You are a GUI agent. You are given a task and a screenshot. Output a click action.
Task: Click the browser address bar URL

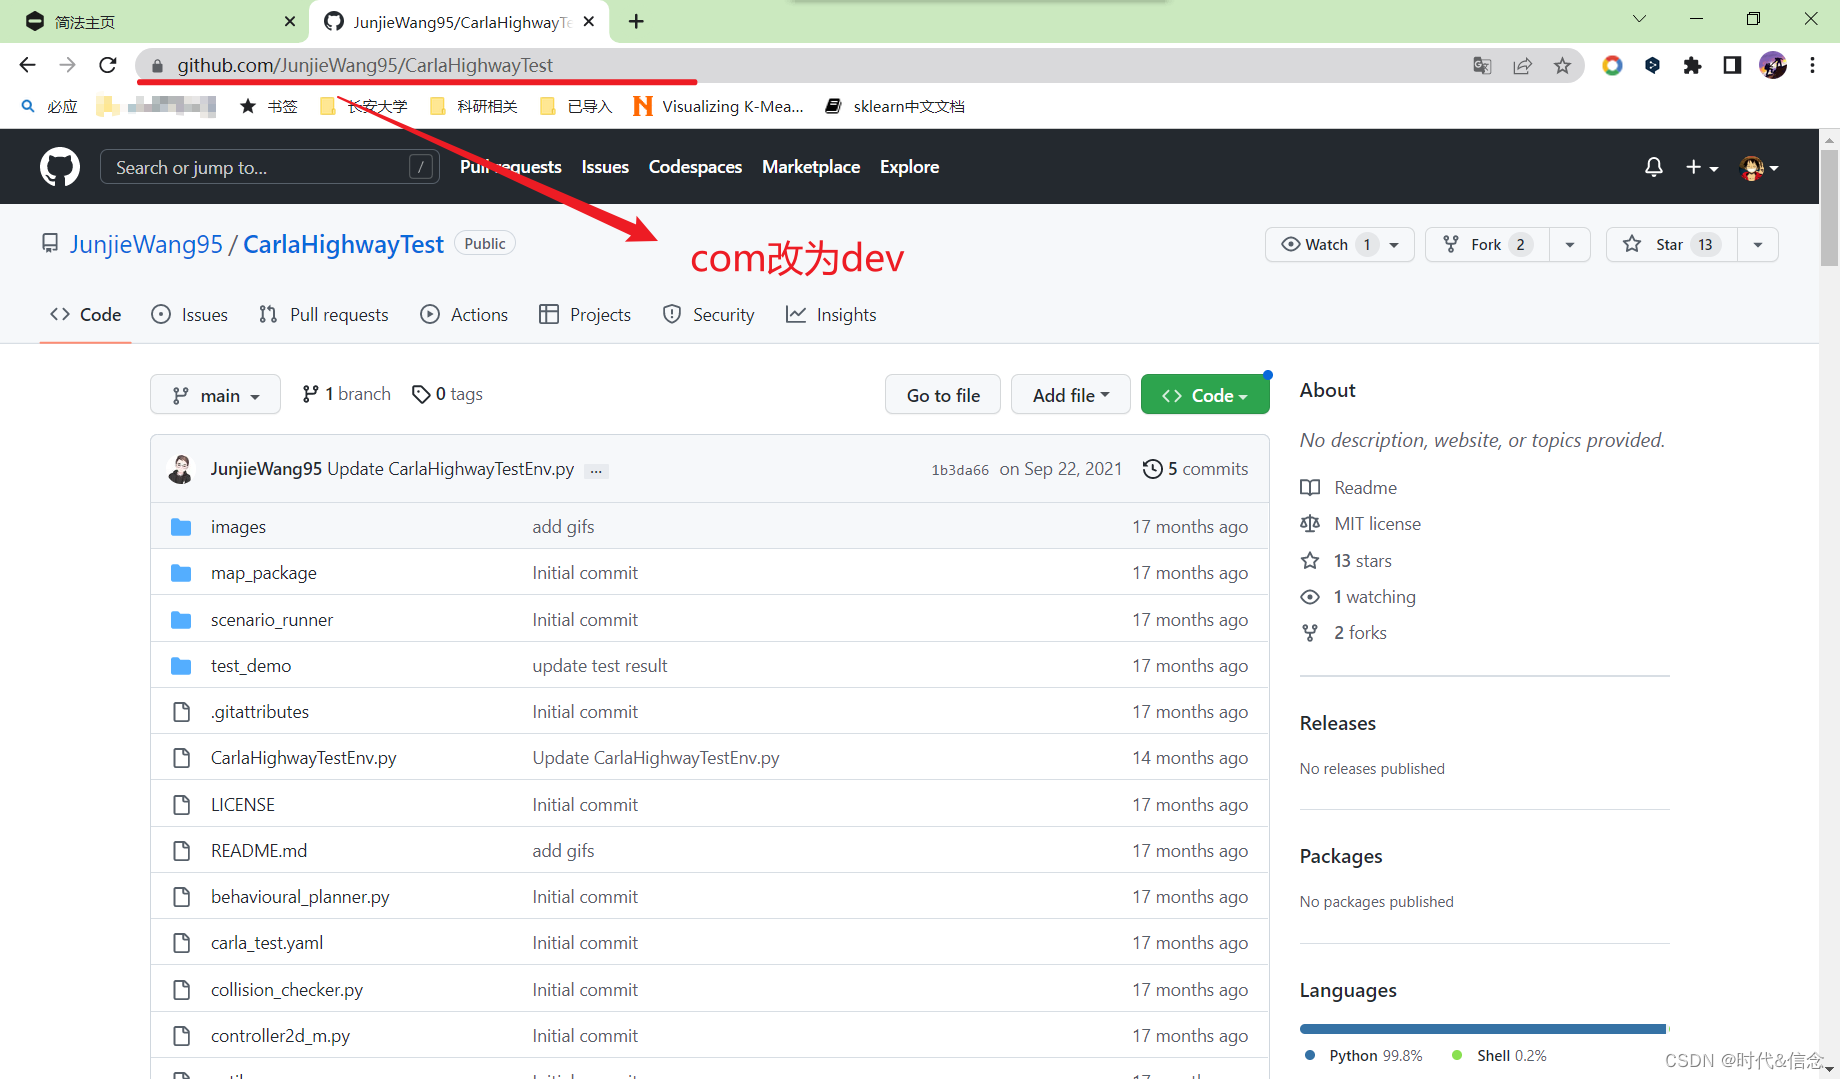tap(365, 66)
